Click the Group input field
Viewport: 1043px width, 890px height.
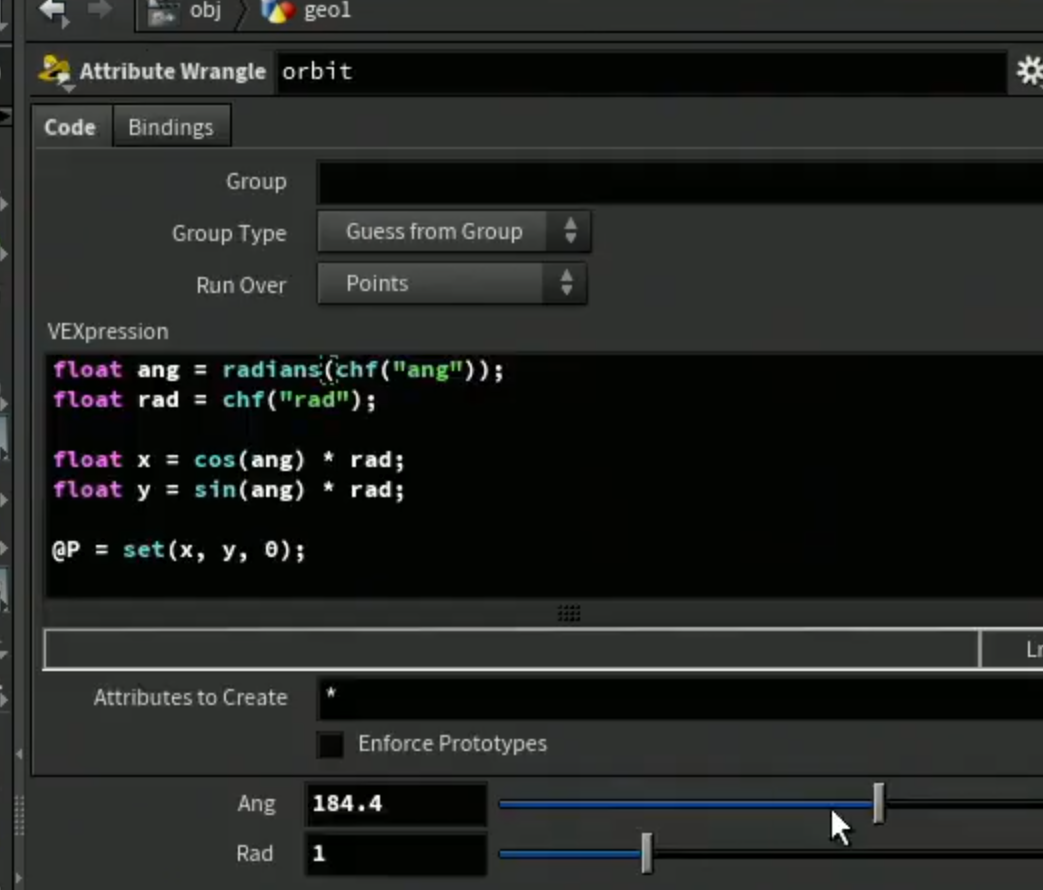[680, 182]
